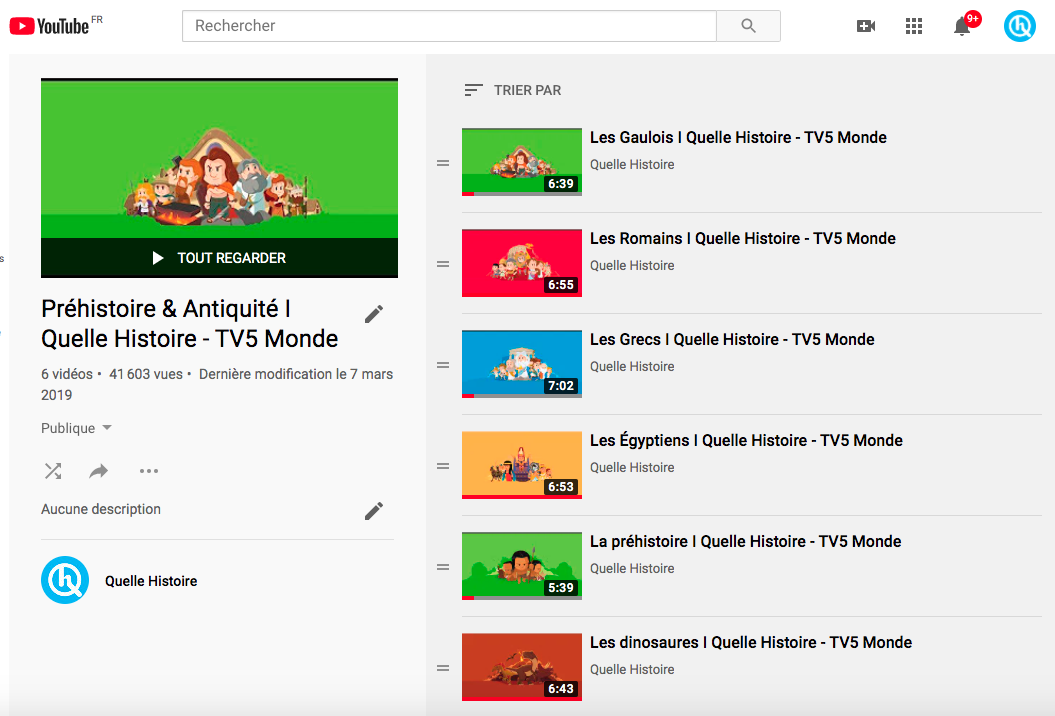Click the Aucune description text
Viewport: 1055px width, 716px height.
click(x=101, y=509)
